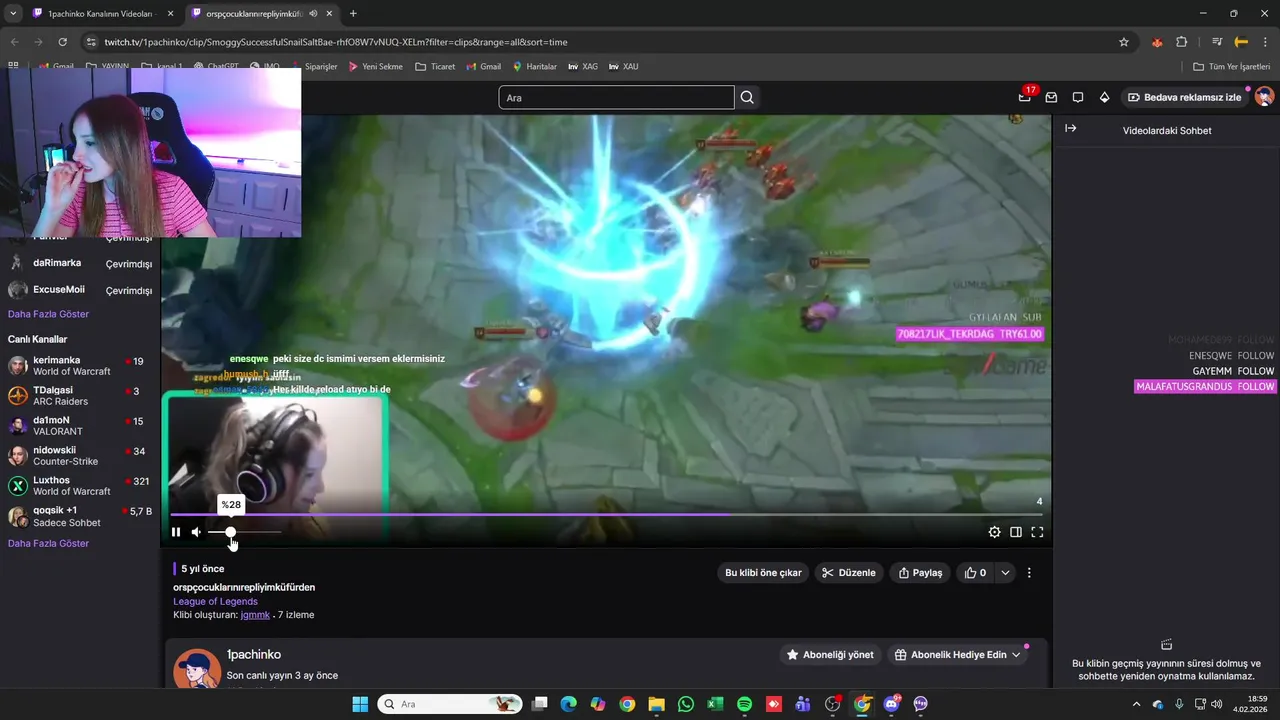Open WhatsApp from the taskbar
Image resolution: width=1280 pixels, height=720 pixels.
pyautogui.click(x=685, y=704)
